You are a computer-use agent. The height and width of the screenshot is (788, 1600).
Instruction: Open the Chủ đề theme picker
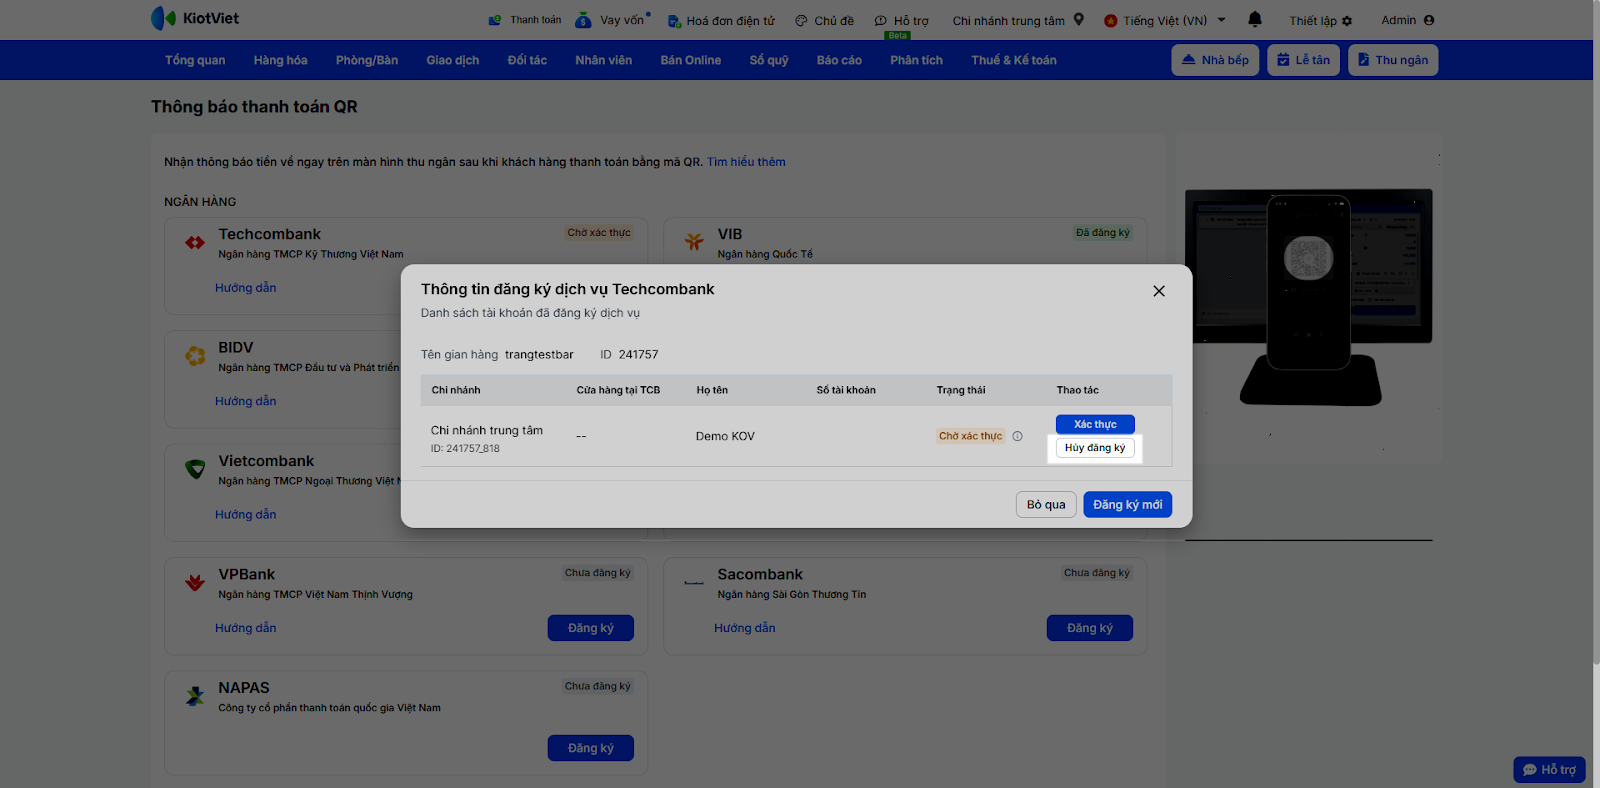point(825,20)
